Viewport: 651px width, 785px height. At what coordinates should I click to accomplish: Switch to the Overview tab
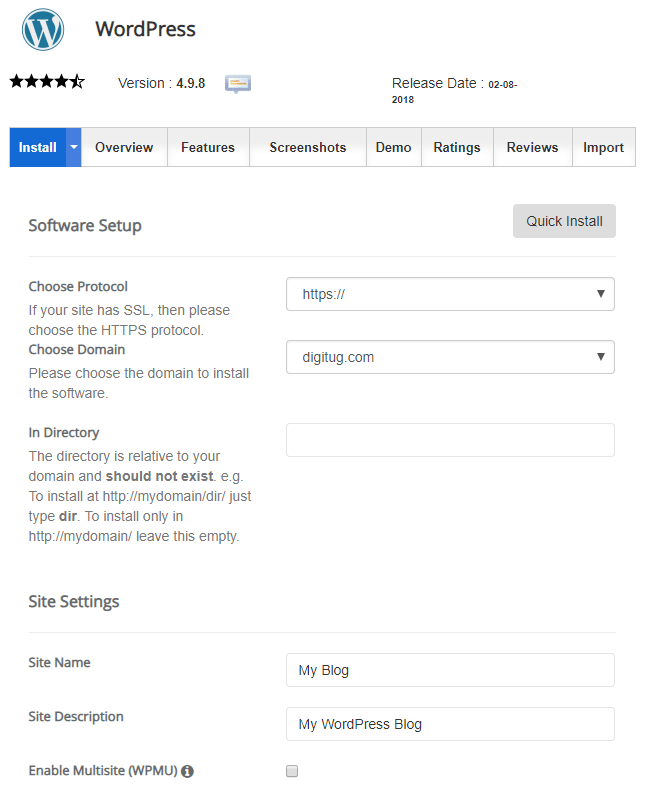(124, 147)
